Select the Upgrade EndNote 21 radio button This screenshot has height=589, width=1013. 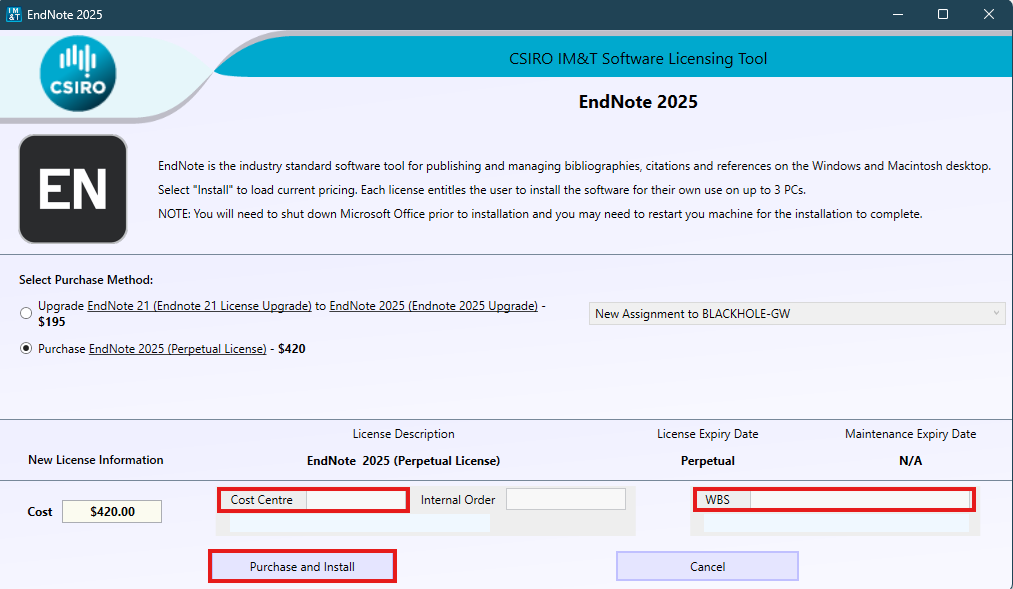pos(26,313)
